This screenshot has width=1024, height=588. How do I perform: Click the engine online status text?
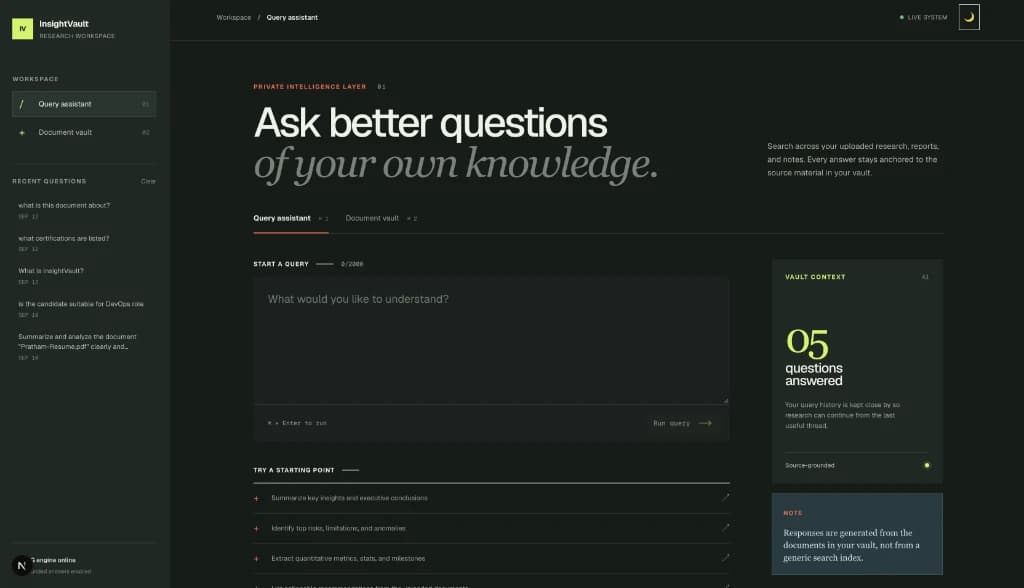(x=55, y=560)
